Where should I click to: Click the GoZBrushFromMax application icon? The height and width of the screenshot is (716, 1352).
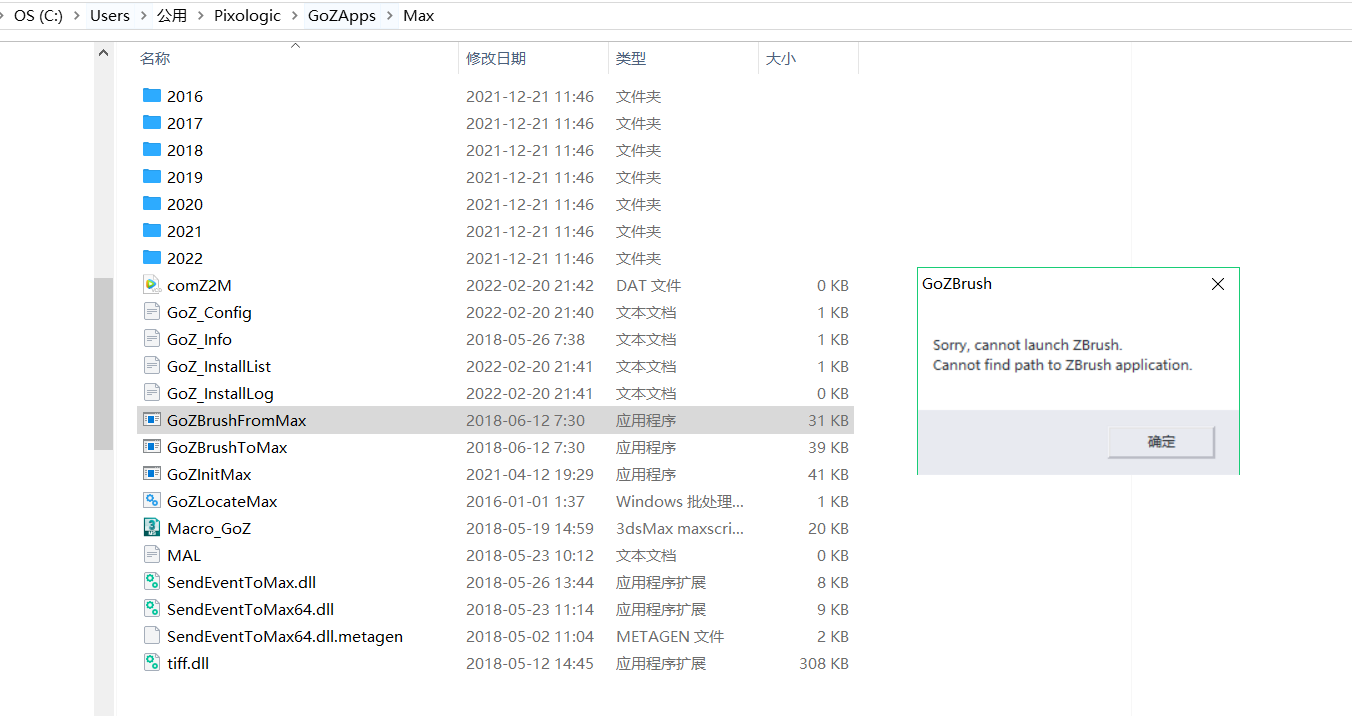152,420
